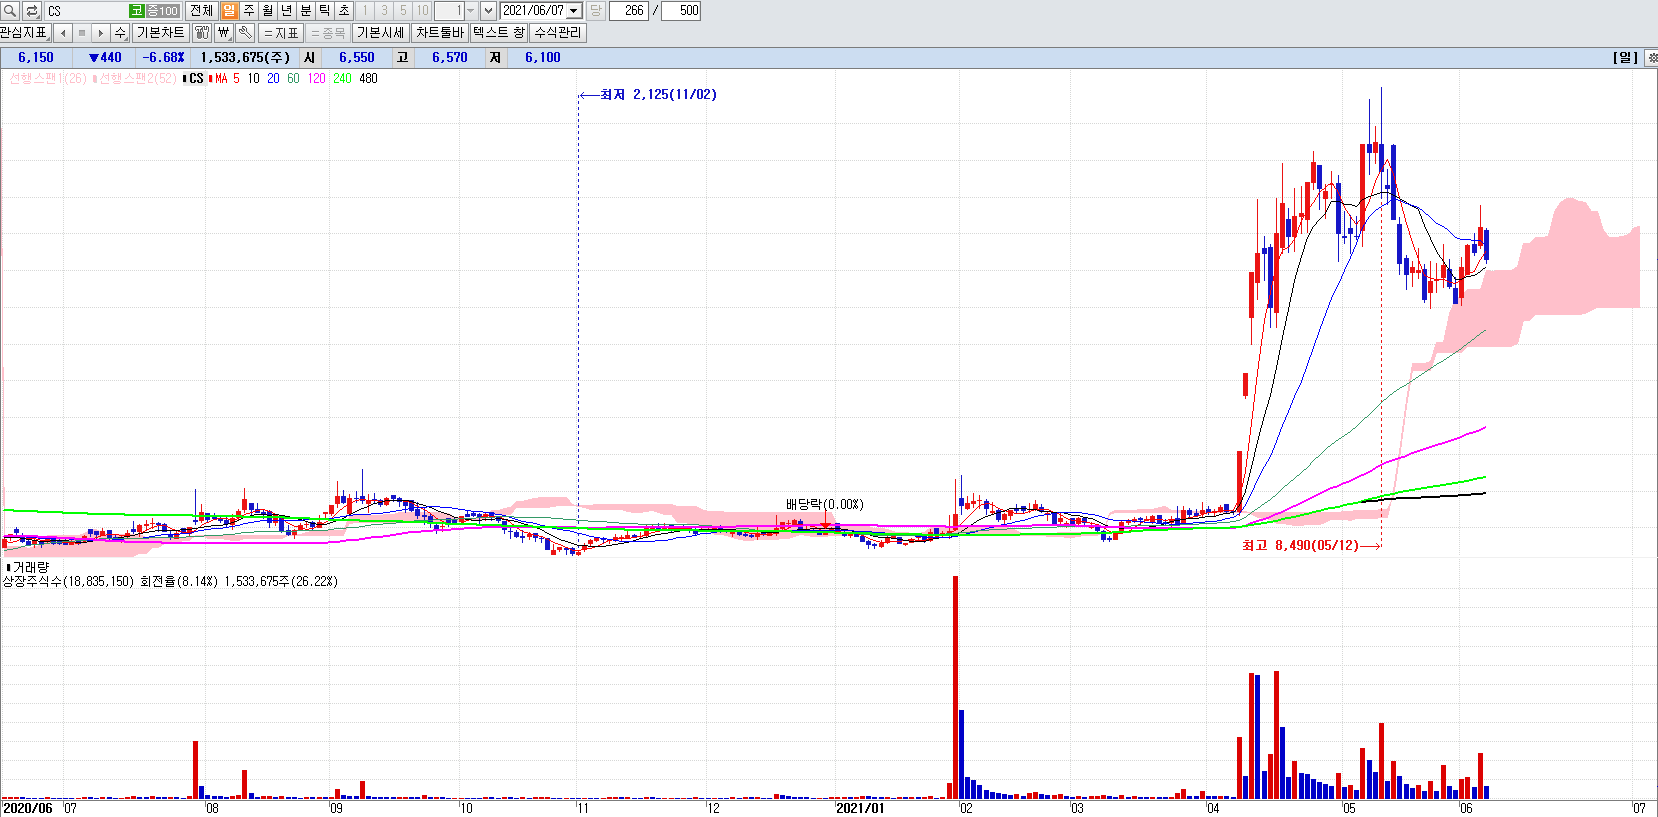Switch chart to second (초) period
The height and width of the screenshot is (817, 1658).
(x=344, y=11)
